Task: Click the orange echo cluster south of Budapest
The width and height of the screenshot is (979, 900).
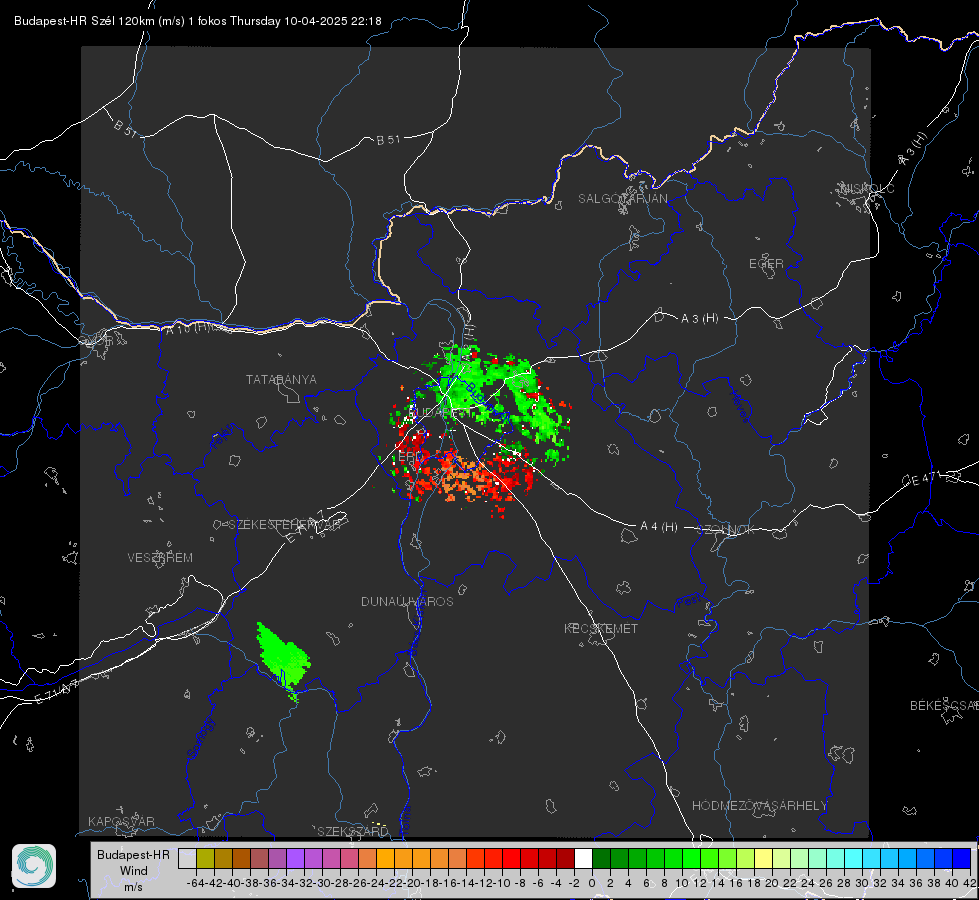Action: coord(465,478)
